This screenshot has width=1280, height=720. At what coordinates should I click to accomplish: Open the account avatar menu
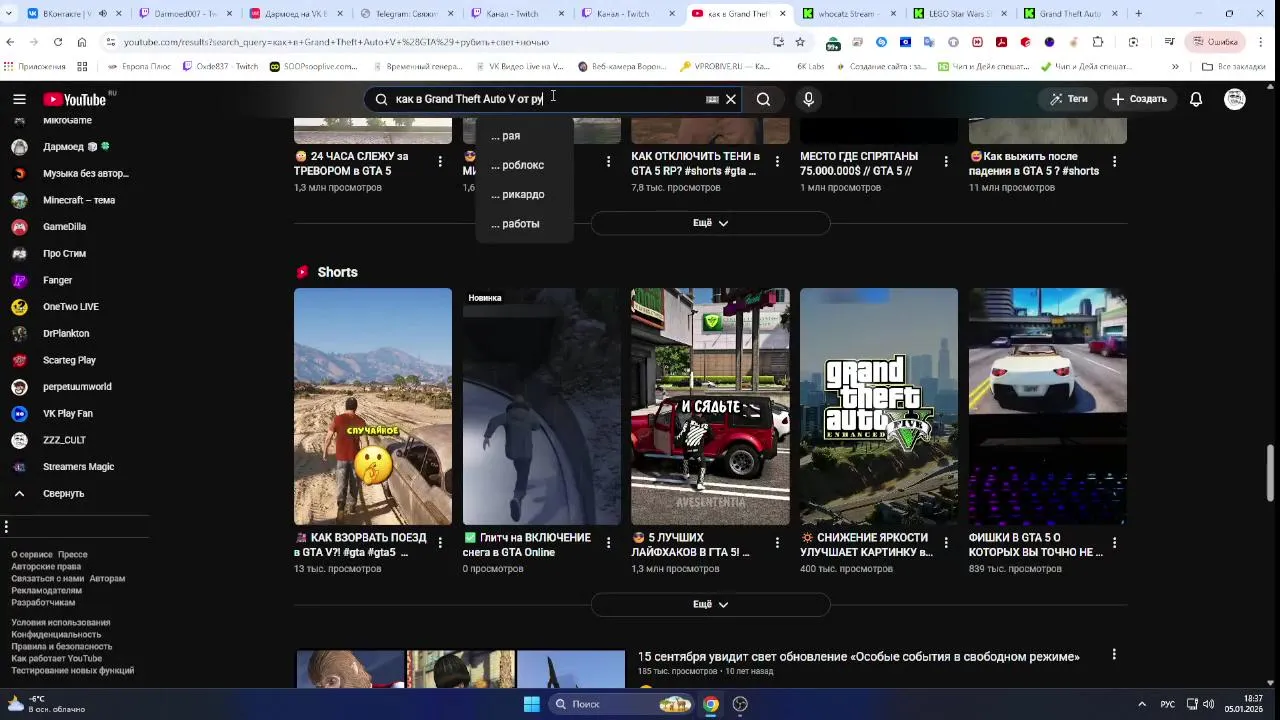[x=1235, y=99]
